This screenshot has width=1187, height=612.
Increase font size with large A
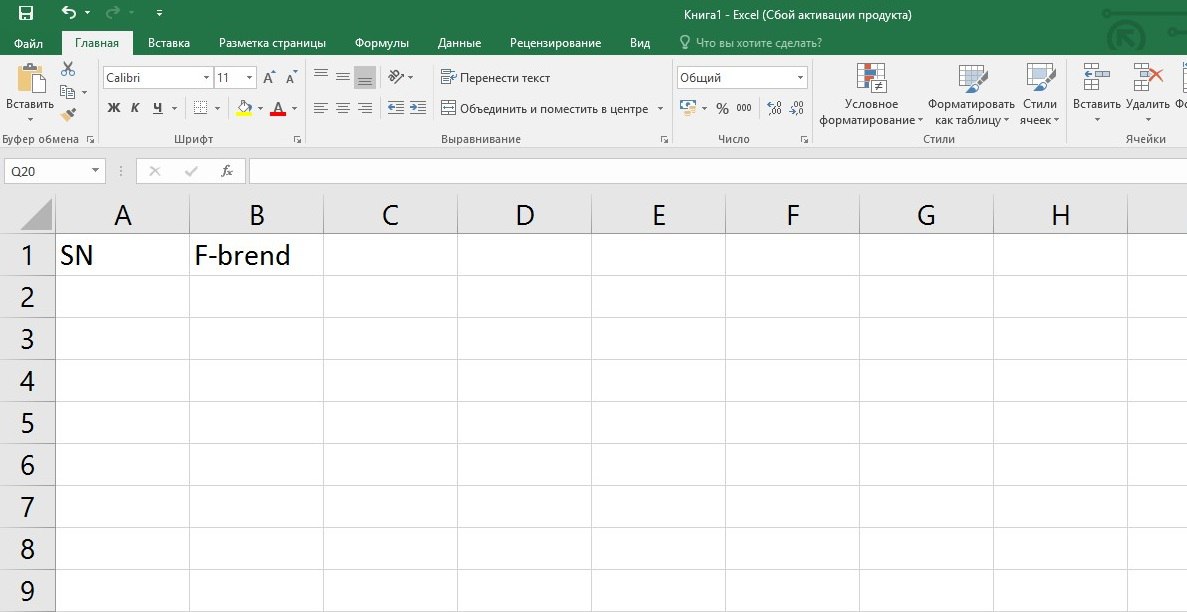pos(269,77)
